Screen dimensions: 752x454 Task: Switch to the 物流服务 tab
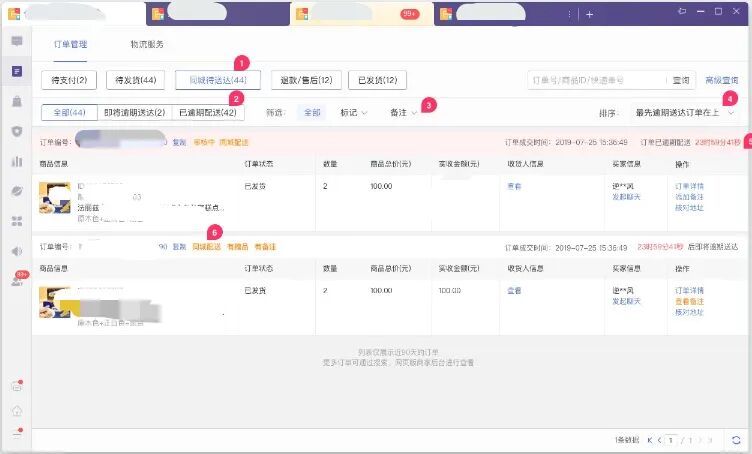point(147,44)
